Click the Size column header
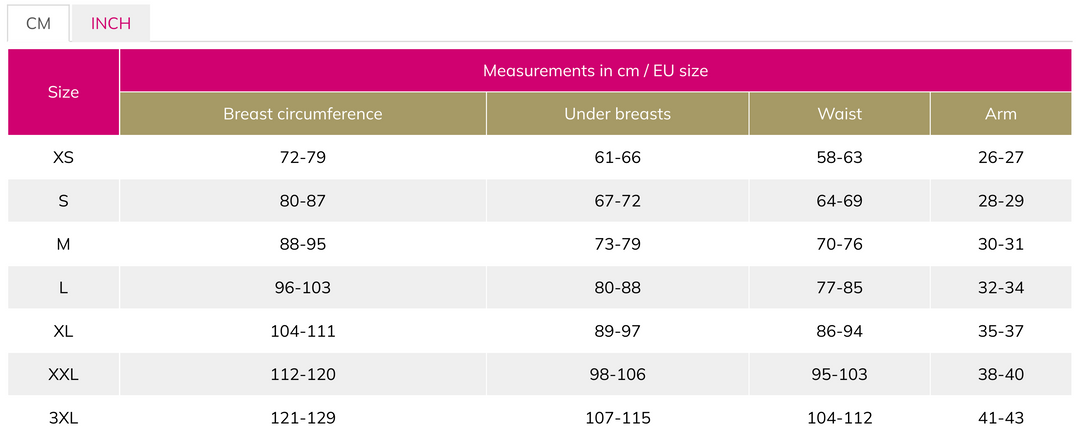Viewport: 1080px width, 440px height. 63,92
